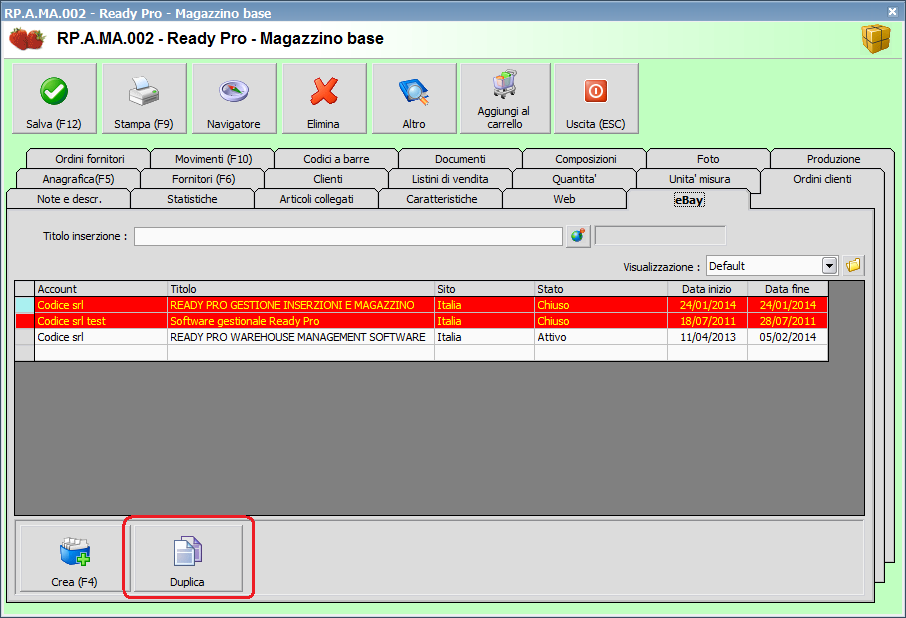Image resolution: width=906 pixels, height=618 pixels.
Task: Select the Statistiche tab
Action: (192, 199)
